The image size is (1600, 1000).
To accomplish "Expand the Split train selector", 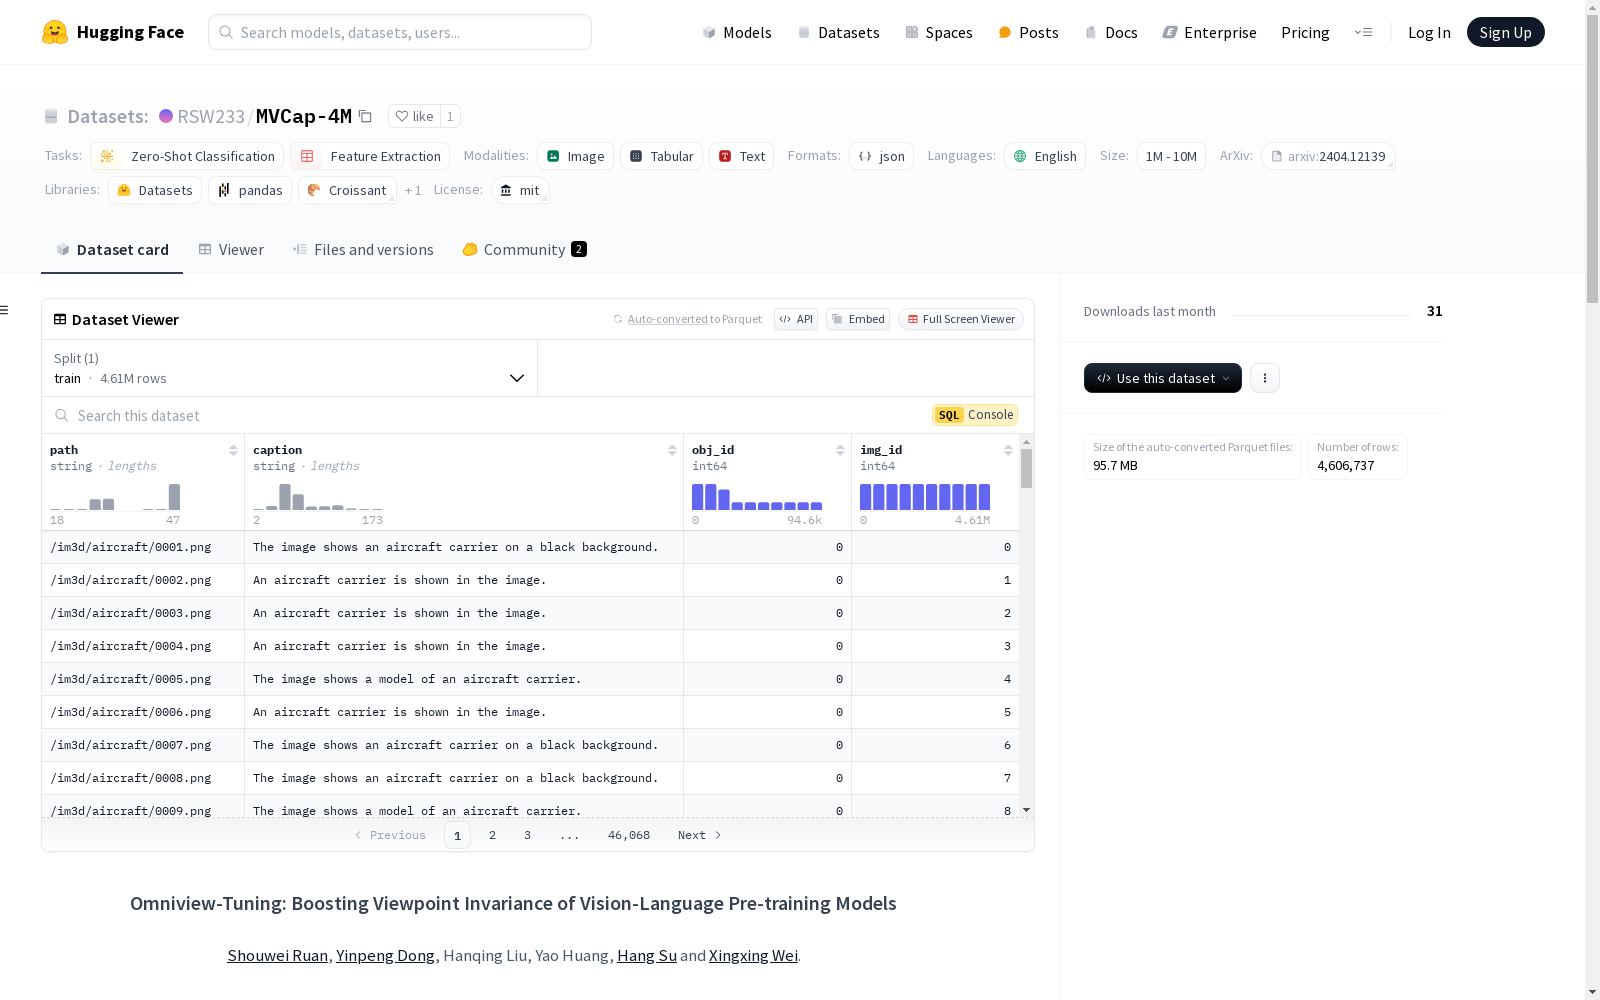I will coord(289,368).
